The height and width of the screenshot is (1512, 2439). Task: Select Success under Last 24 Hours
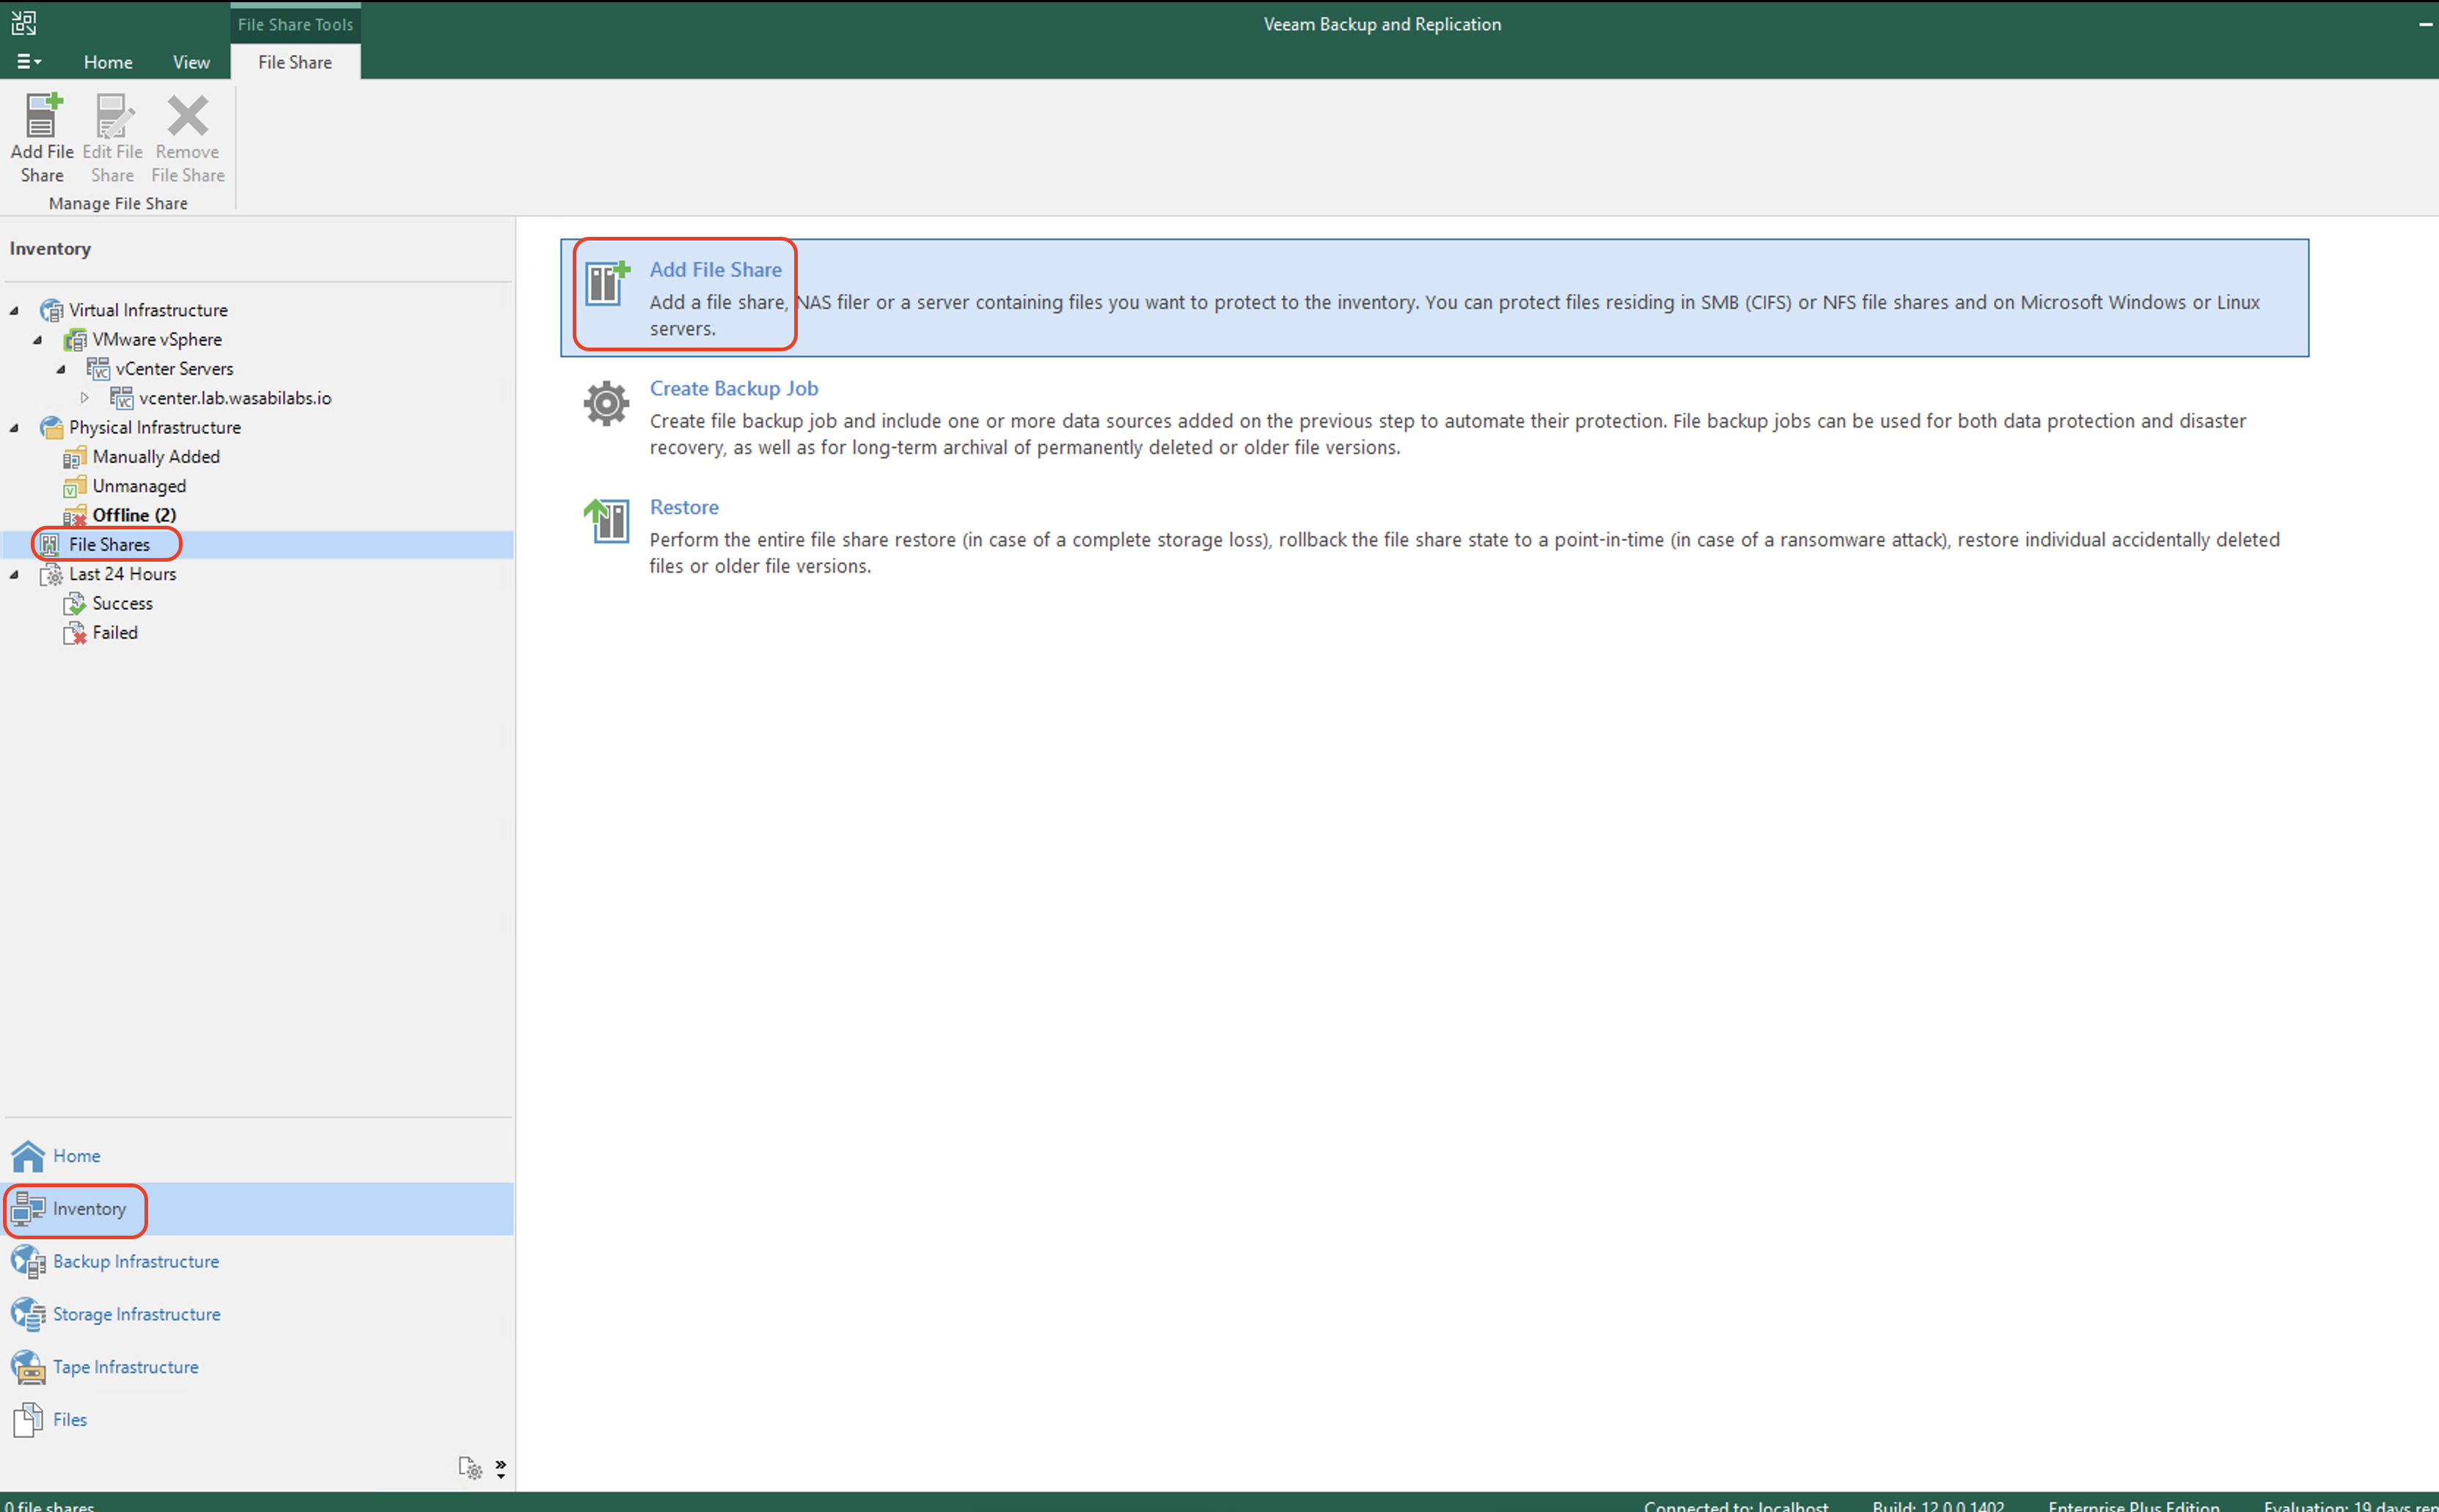click(122, 603)
